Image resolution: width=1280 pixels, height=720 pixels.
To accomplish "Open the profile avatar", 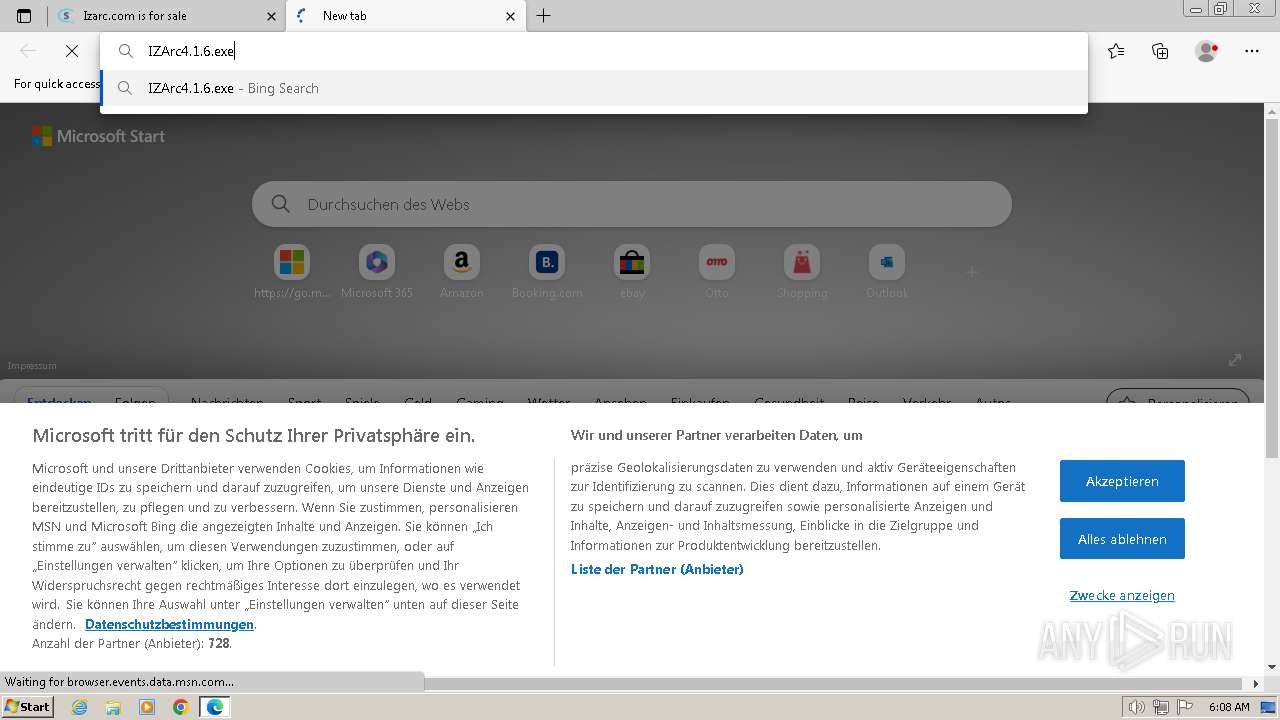I will [1207, 51].
